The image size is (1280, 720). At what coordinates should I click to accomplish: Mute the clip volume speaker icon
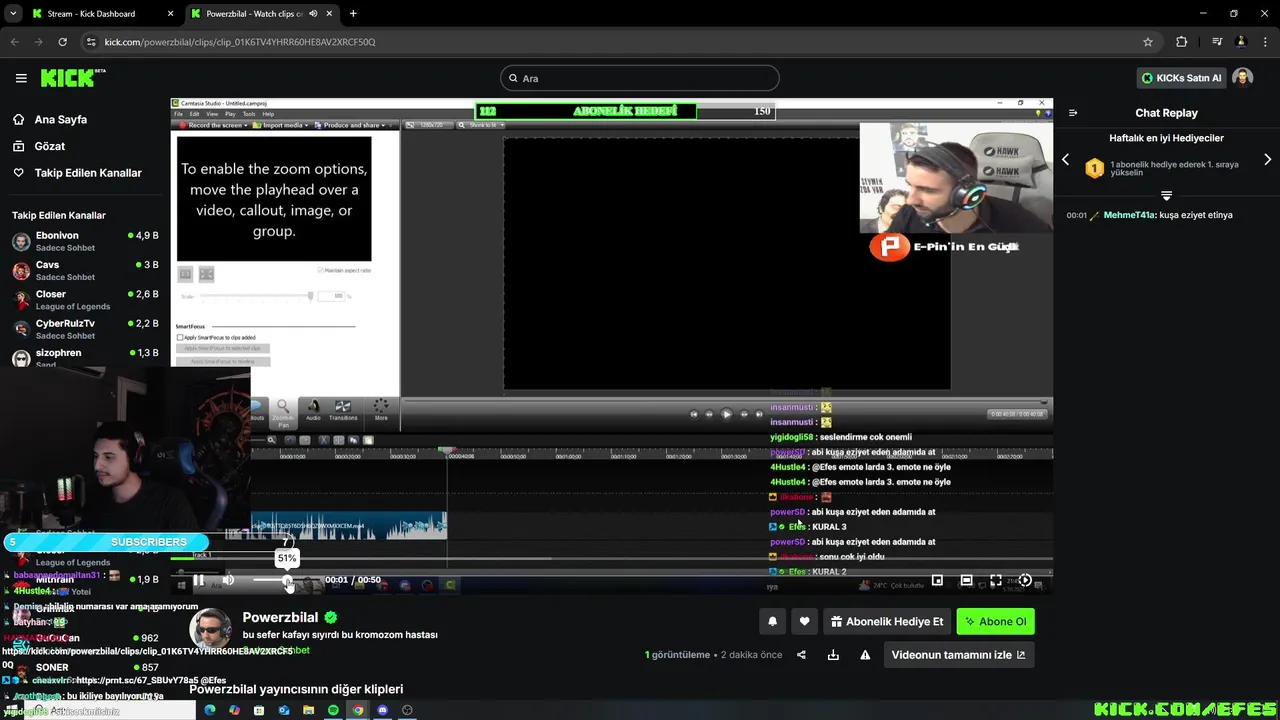(228, 580)
